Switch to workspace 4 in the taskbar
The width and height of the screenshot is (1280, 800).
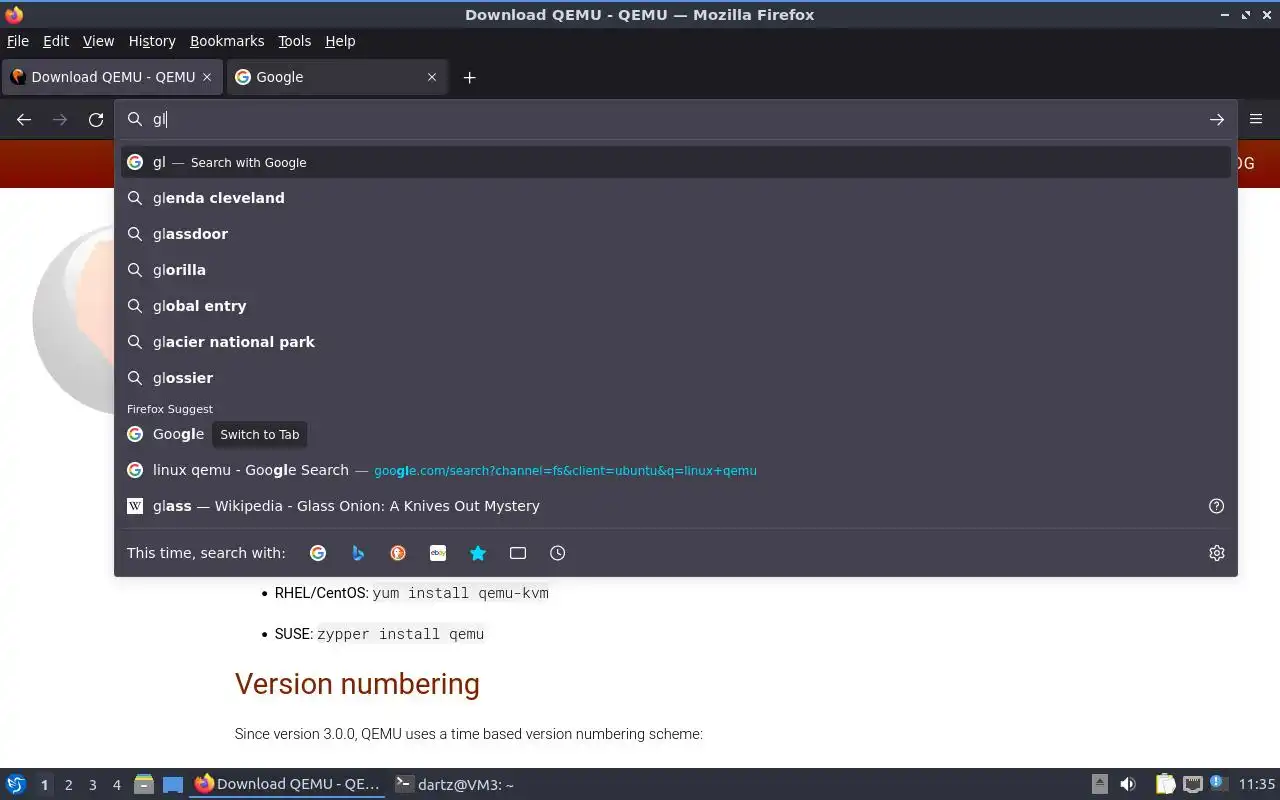117,785
